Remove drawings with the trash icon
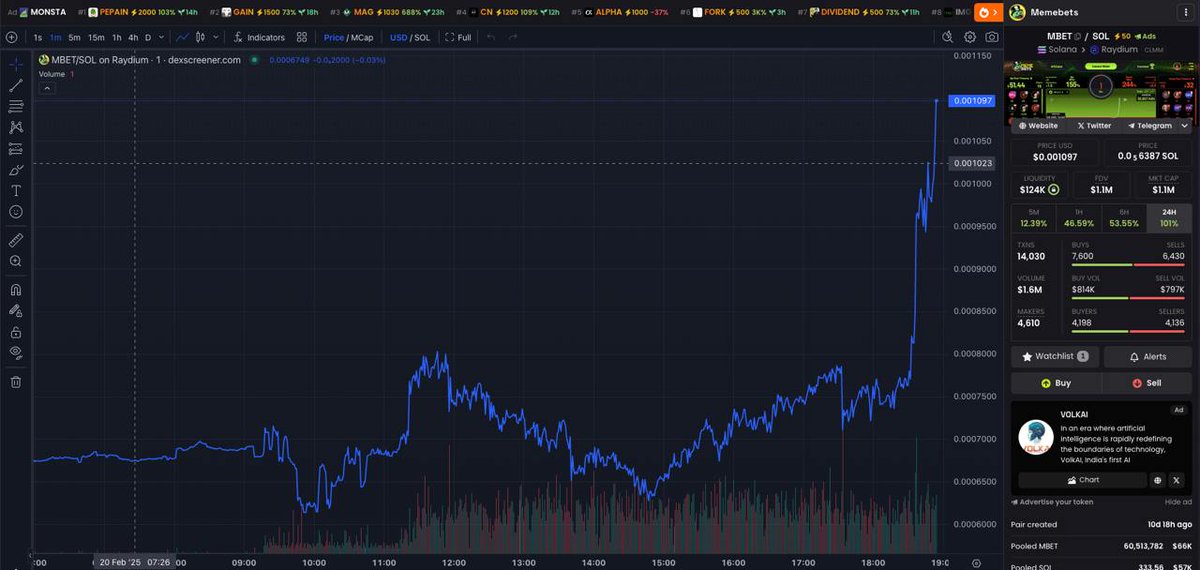 click(x=16, y=381)
